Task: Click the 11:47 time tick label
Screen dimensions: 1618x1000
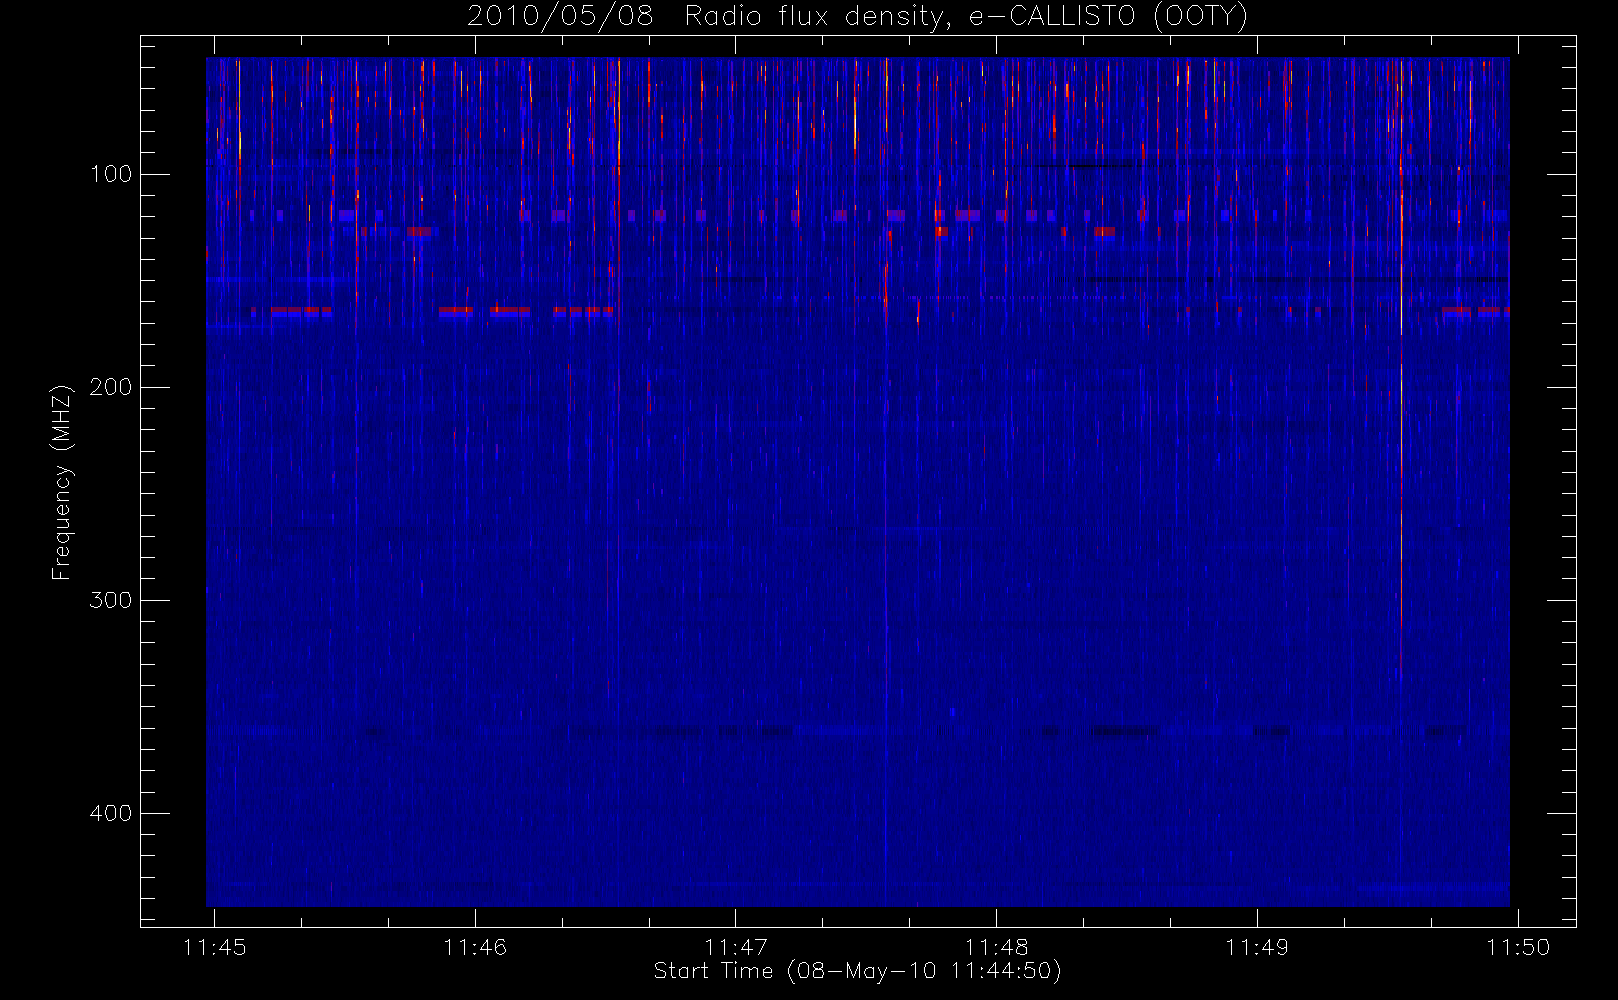Action: 736,947
